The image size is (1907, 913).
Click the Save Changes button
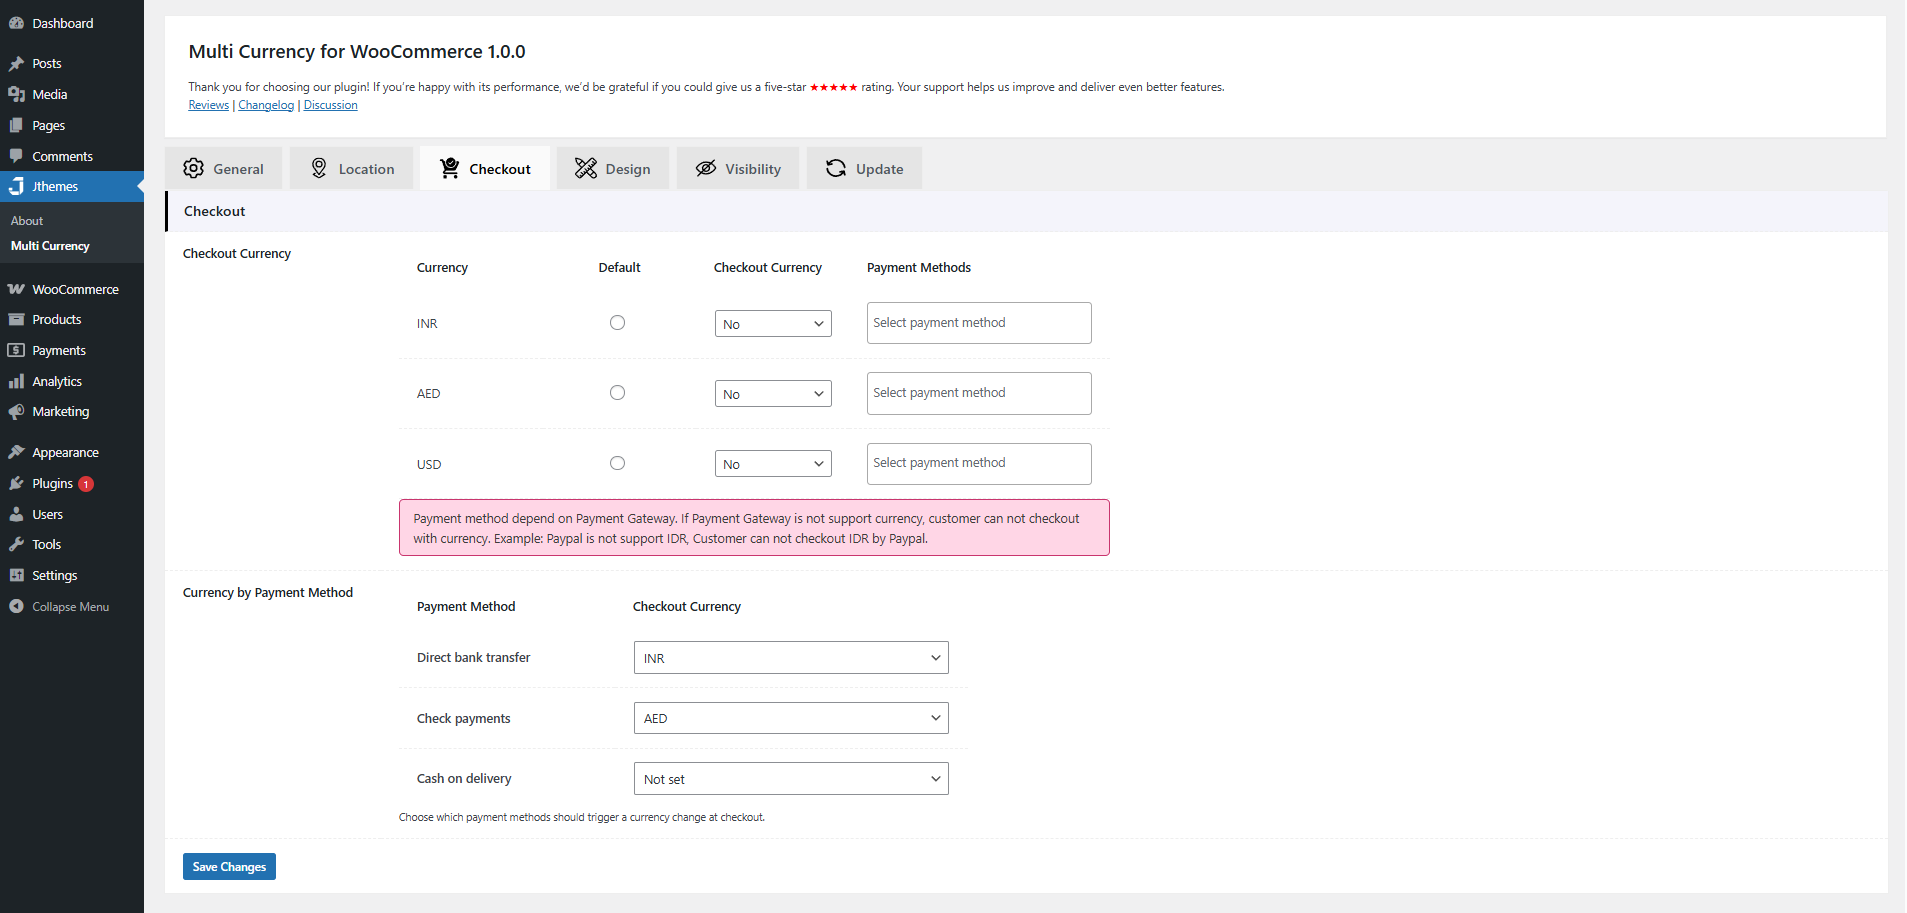point(229,867)
